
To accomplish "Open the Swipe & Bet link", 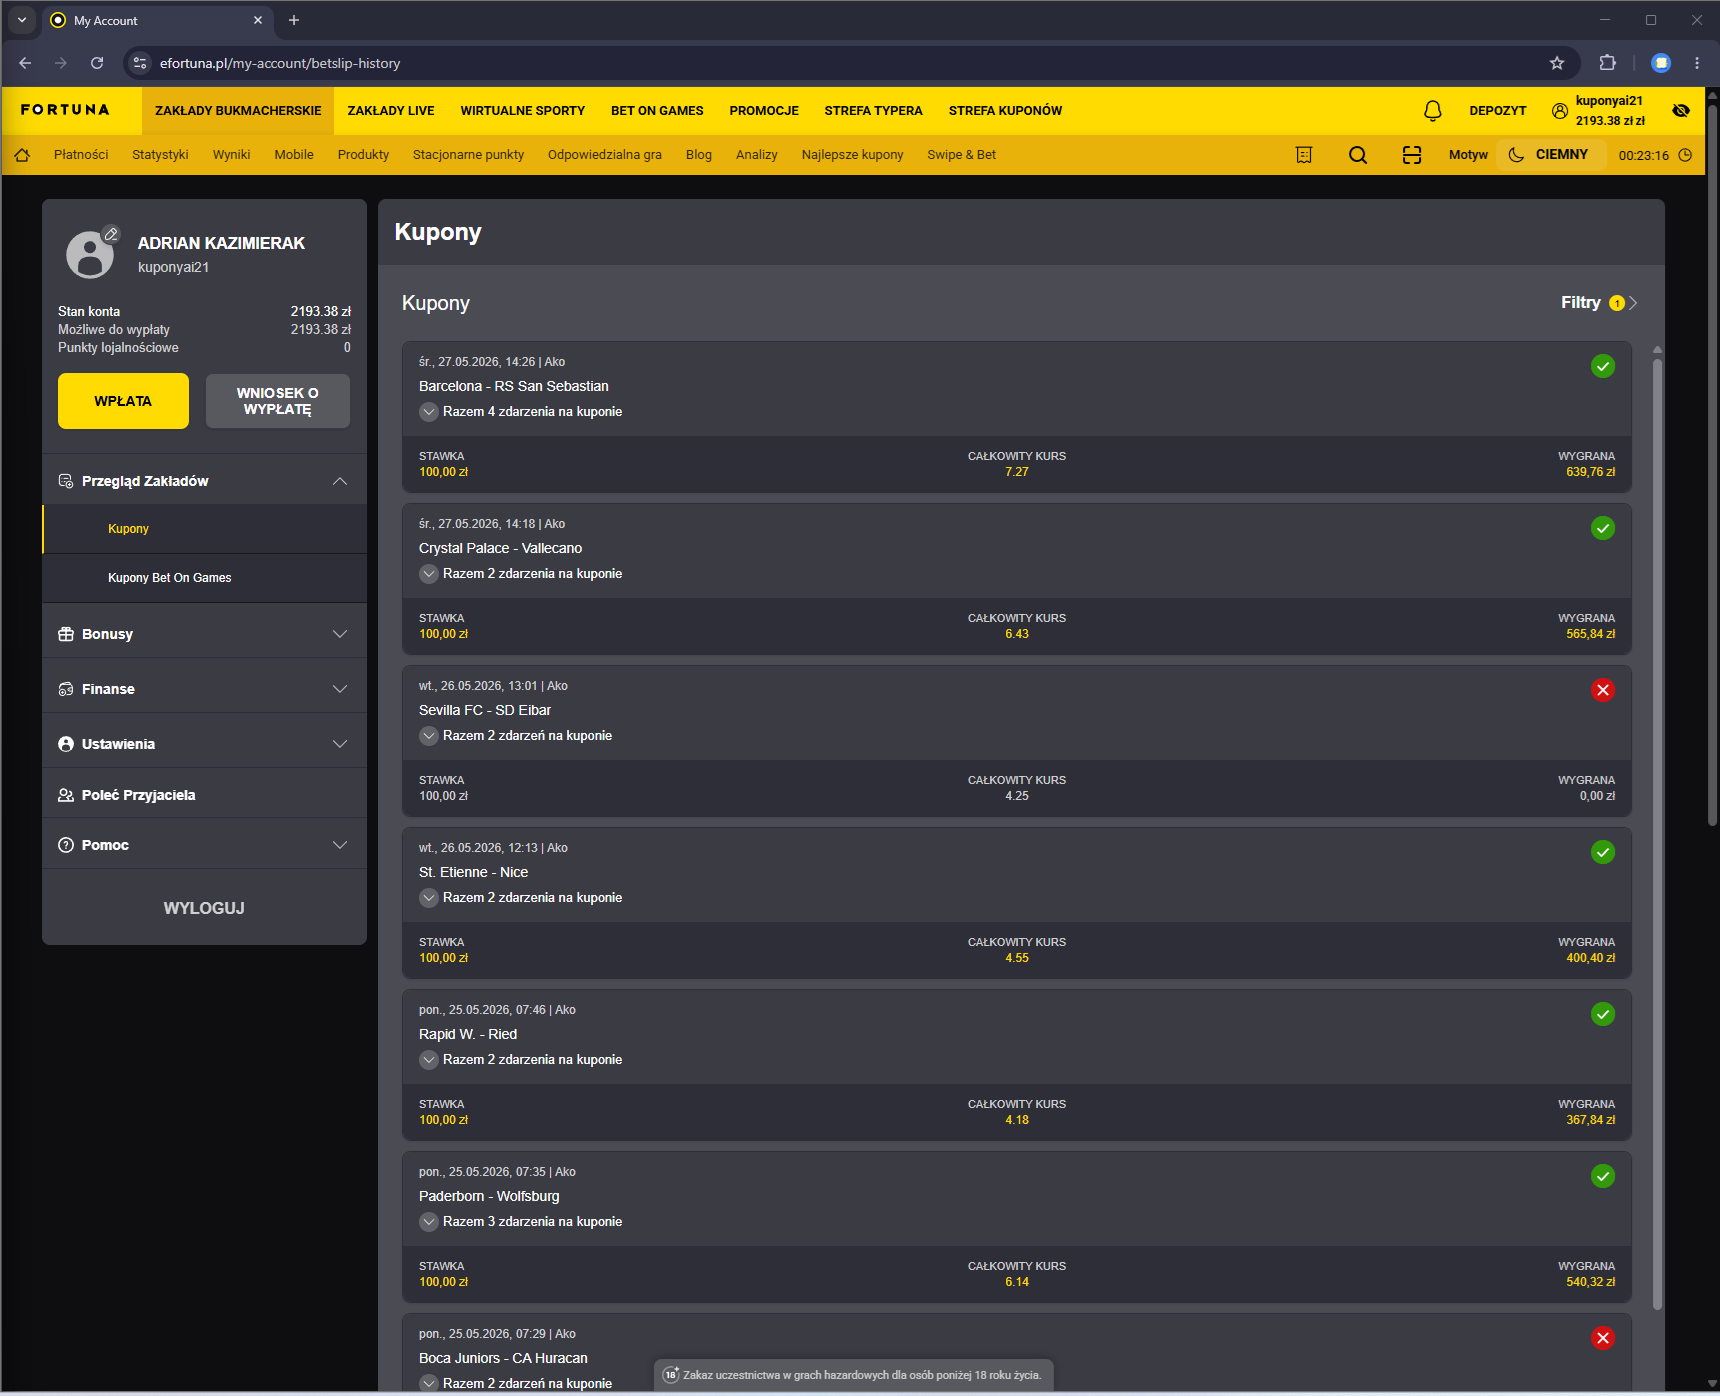I will (x=961, y=155).
